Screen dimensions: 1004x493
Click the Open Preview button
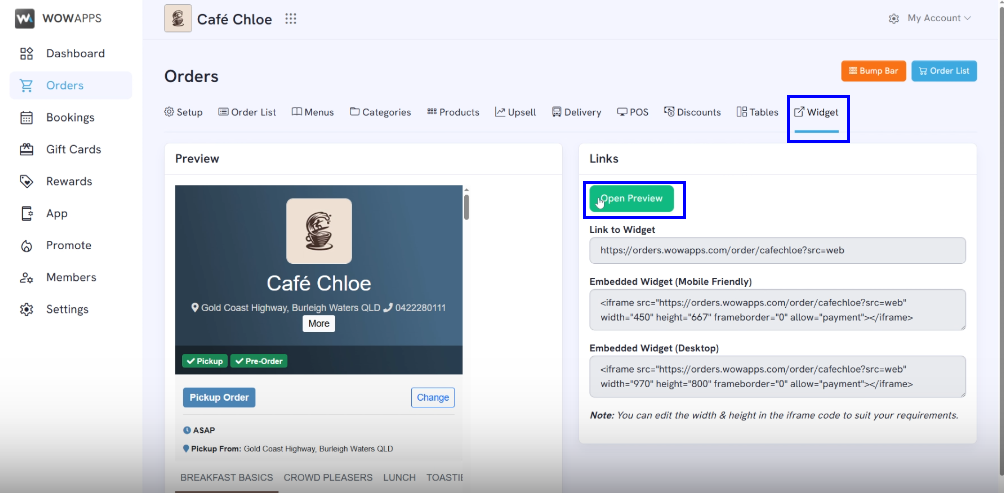tap(632, 198)
